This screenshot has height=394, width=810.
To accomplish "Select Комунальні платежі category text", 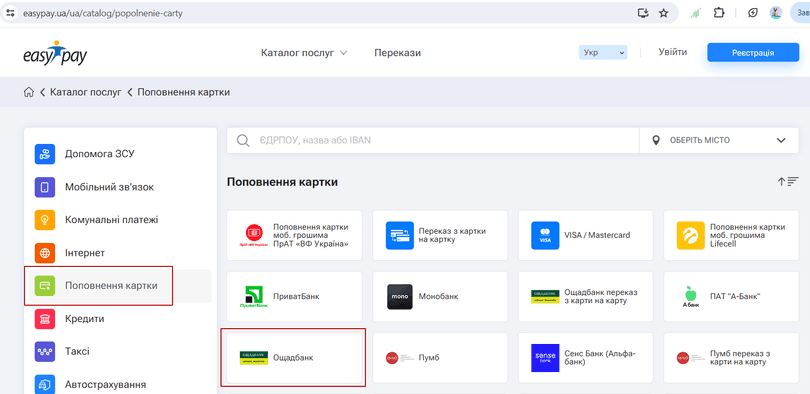I will (x=112, y=220).
